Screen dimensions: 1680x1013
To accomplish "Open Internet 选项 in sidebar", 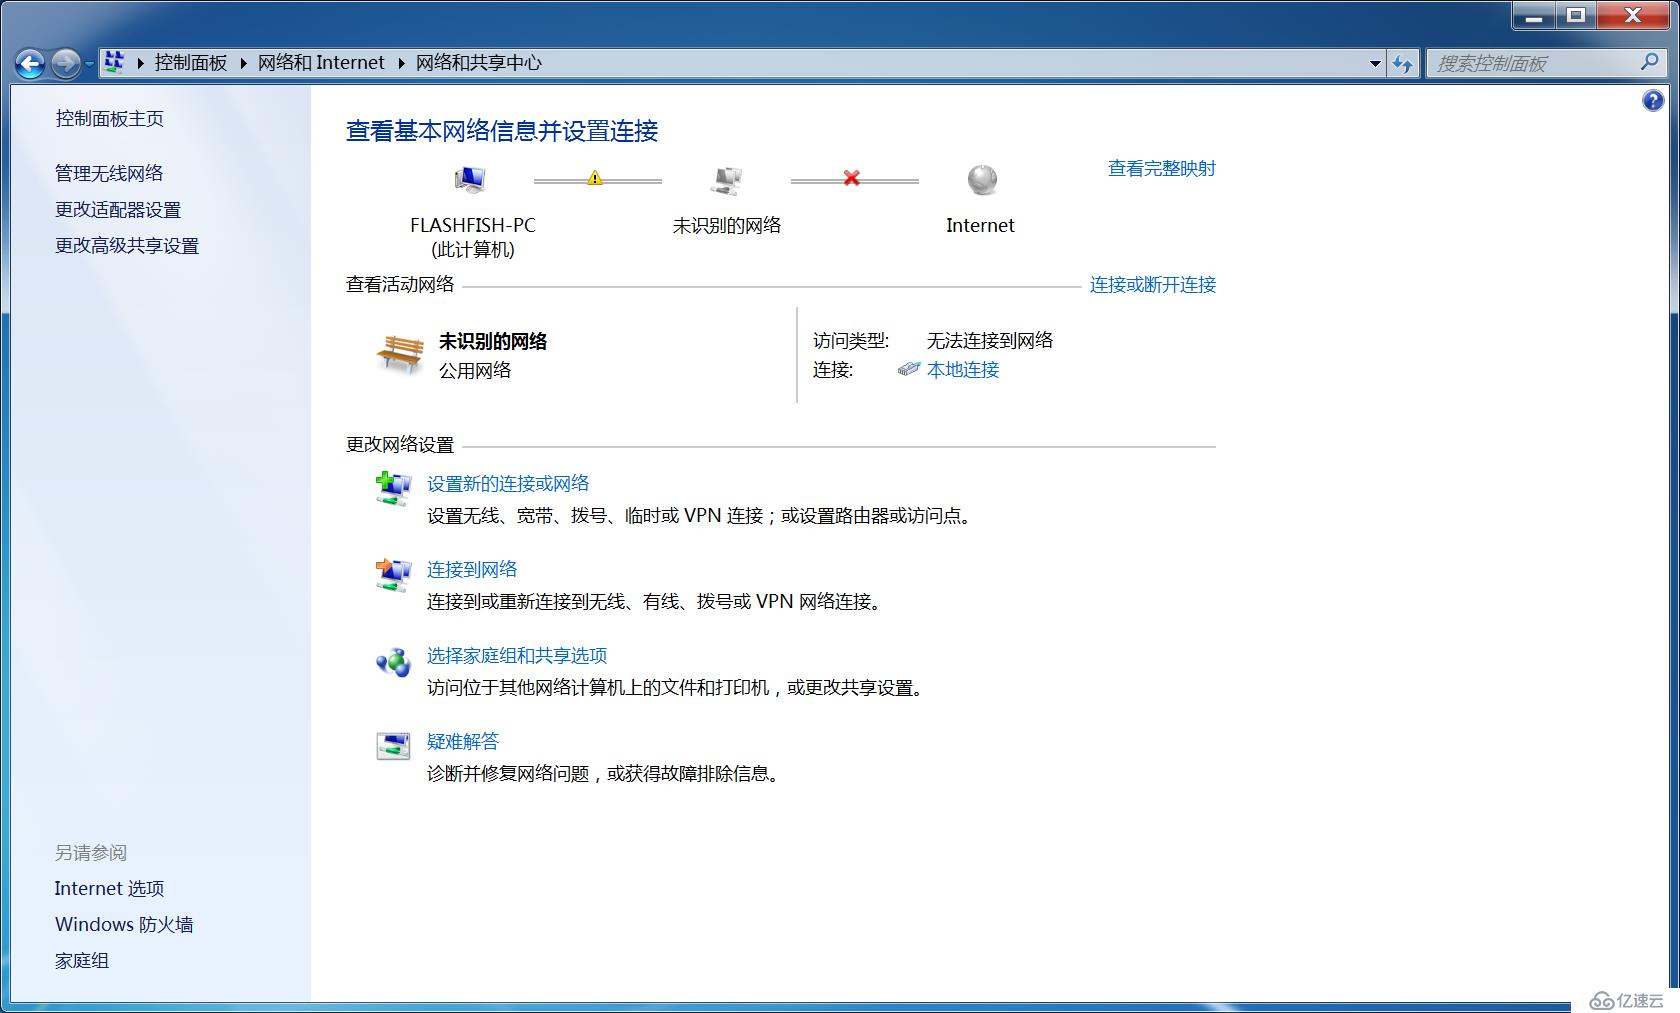I will coord(109,888).
